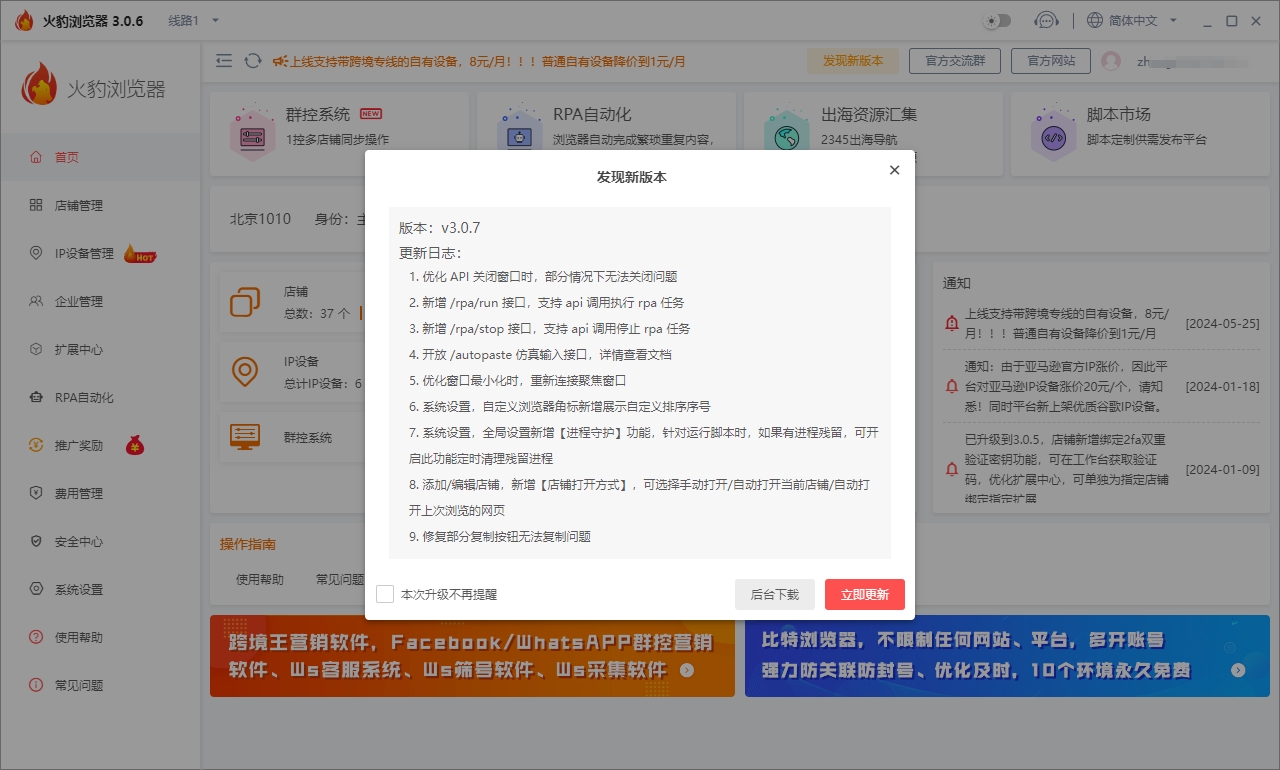The image size is (1280, 770).
Task: Click the 使用帮助 question mark icon
Action: point(36,637)
